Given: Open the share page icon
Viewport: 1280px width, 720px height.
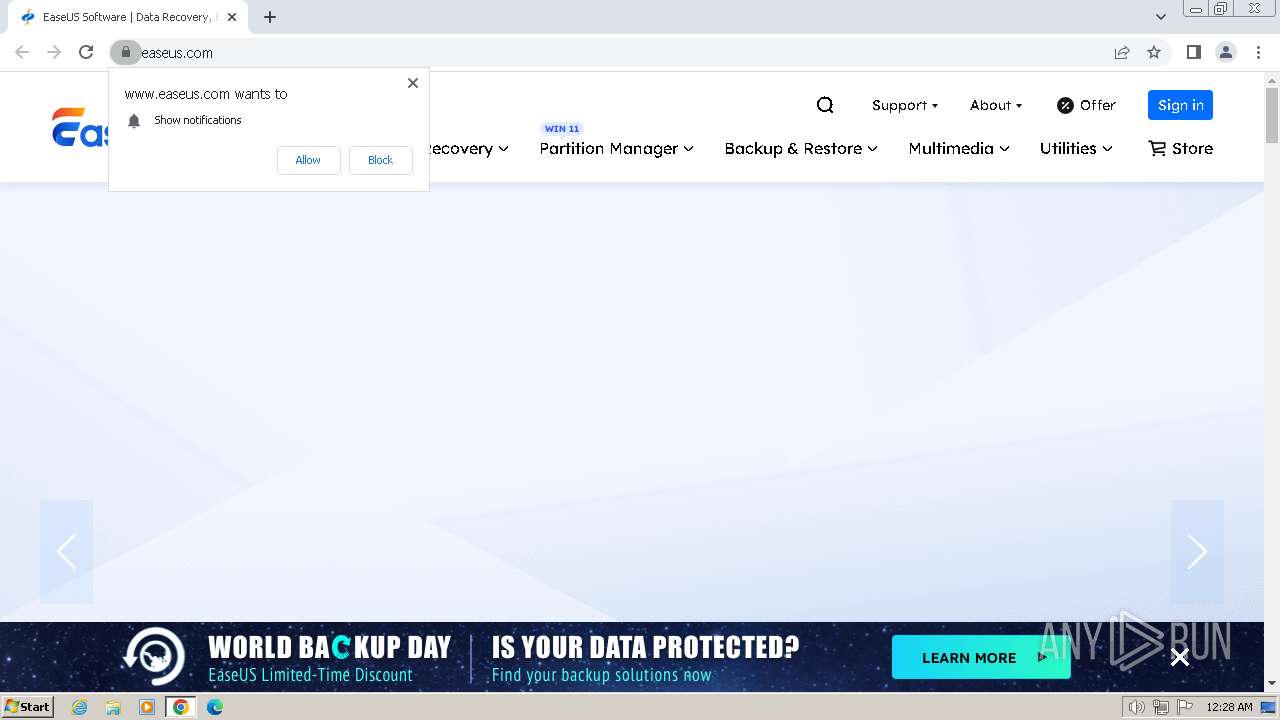Looking at the screenshot, I should [x=1122, y=52].
